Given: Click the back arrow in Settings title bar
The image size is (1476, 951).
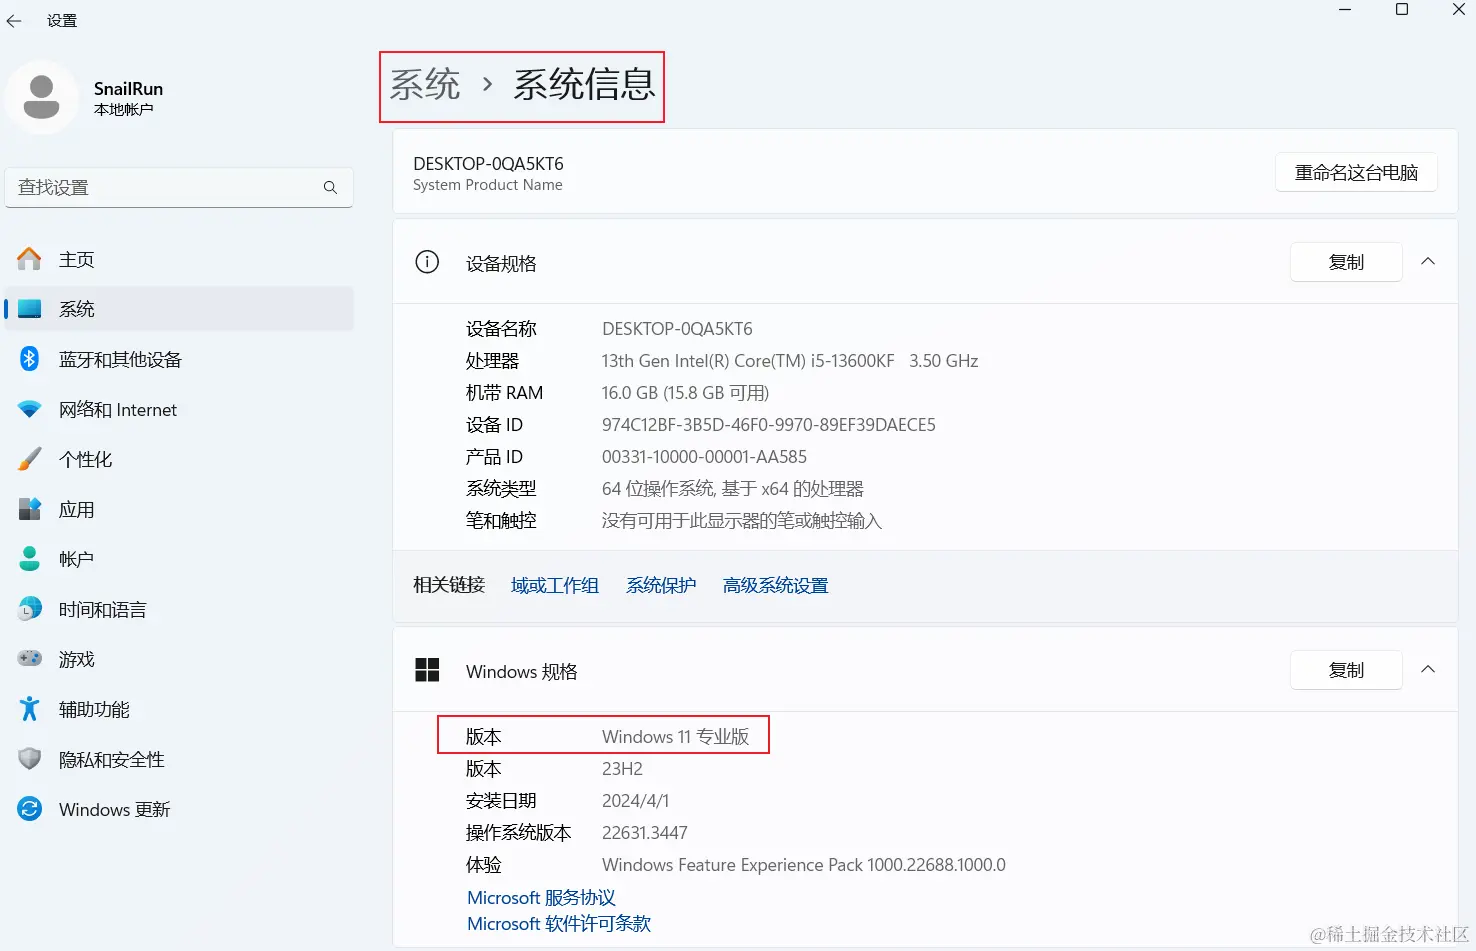Looking at the screenshot, I should pos(14,20).
